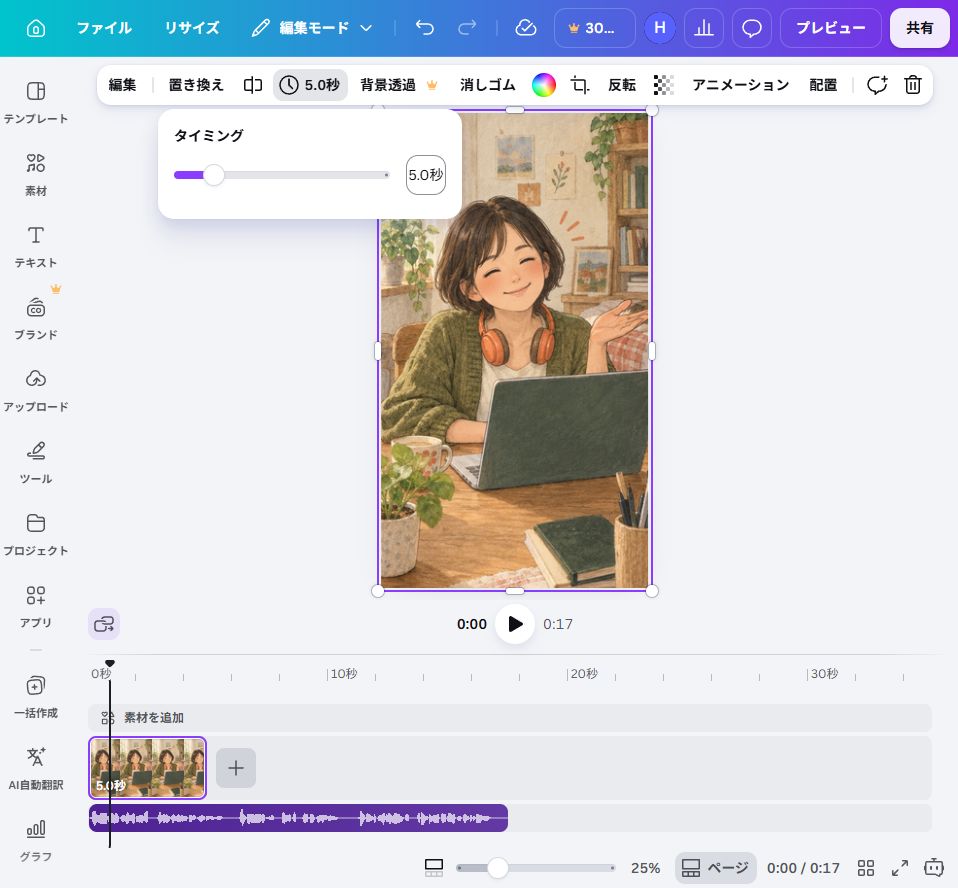Click the timeline thumbnail view icon

(434, 868)
